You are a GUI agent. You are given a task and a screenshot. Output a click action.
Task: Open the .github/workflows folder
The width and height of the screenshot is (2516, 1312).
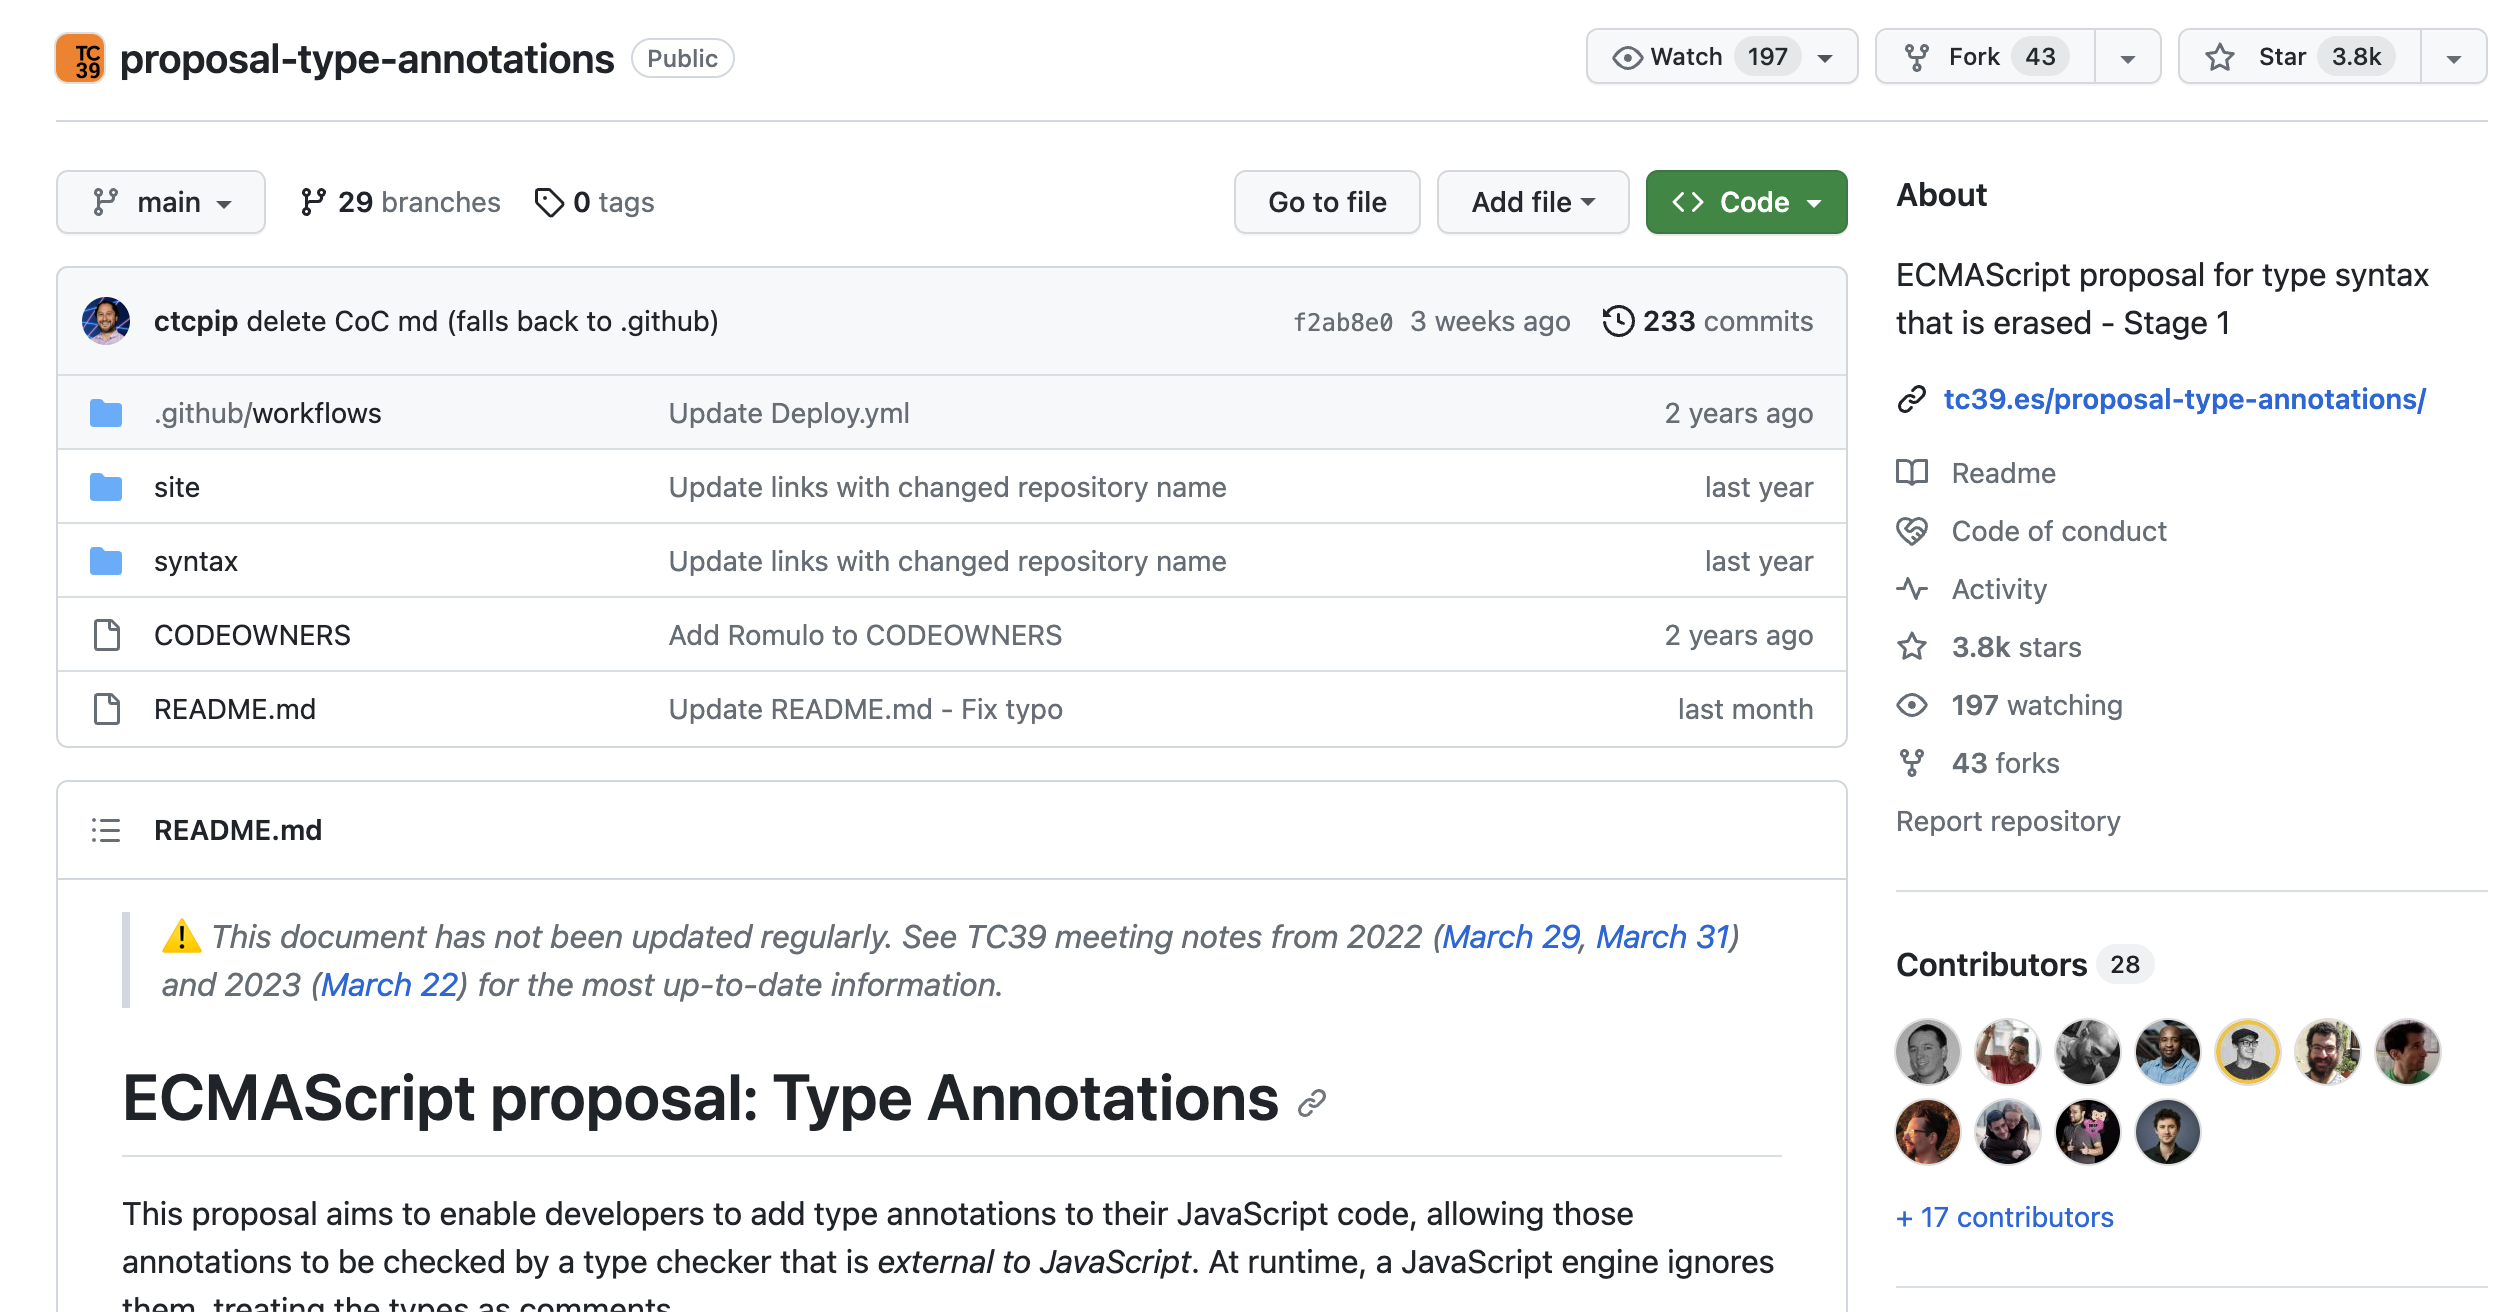[x=267, y=413]
